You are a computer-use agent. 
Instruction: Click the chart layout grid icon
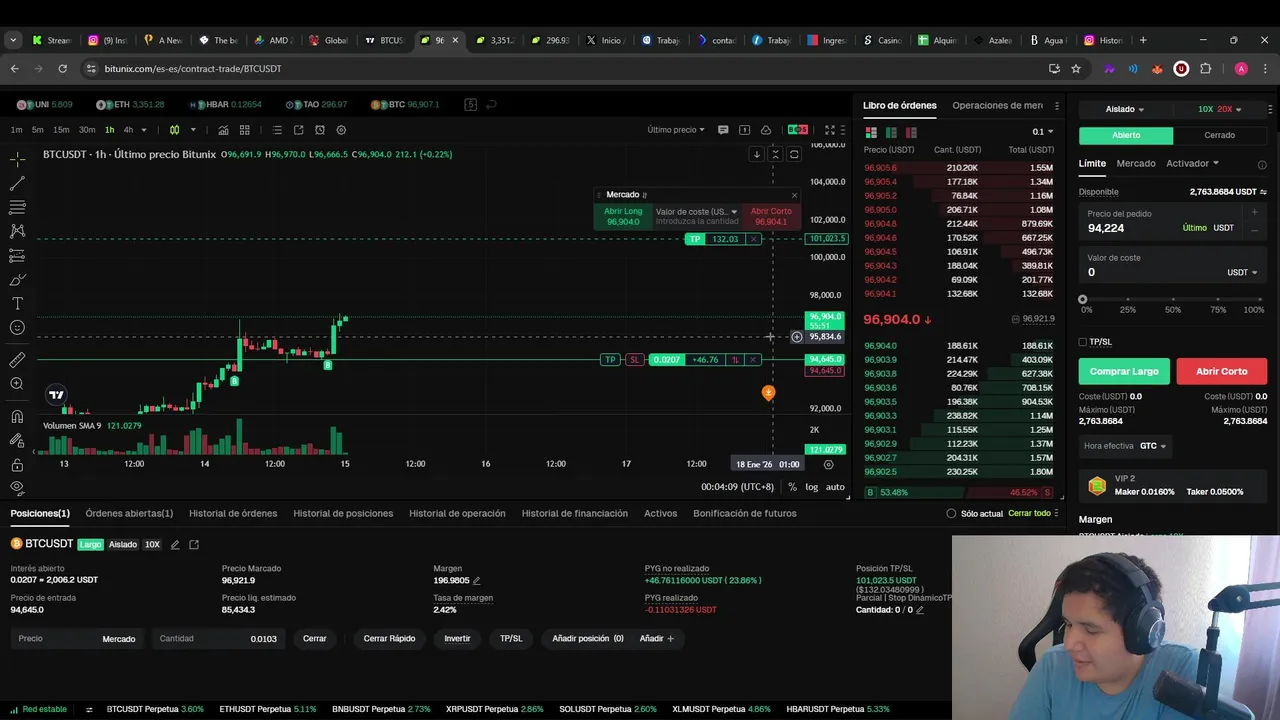(x=244, y=130)
